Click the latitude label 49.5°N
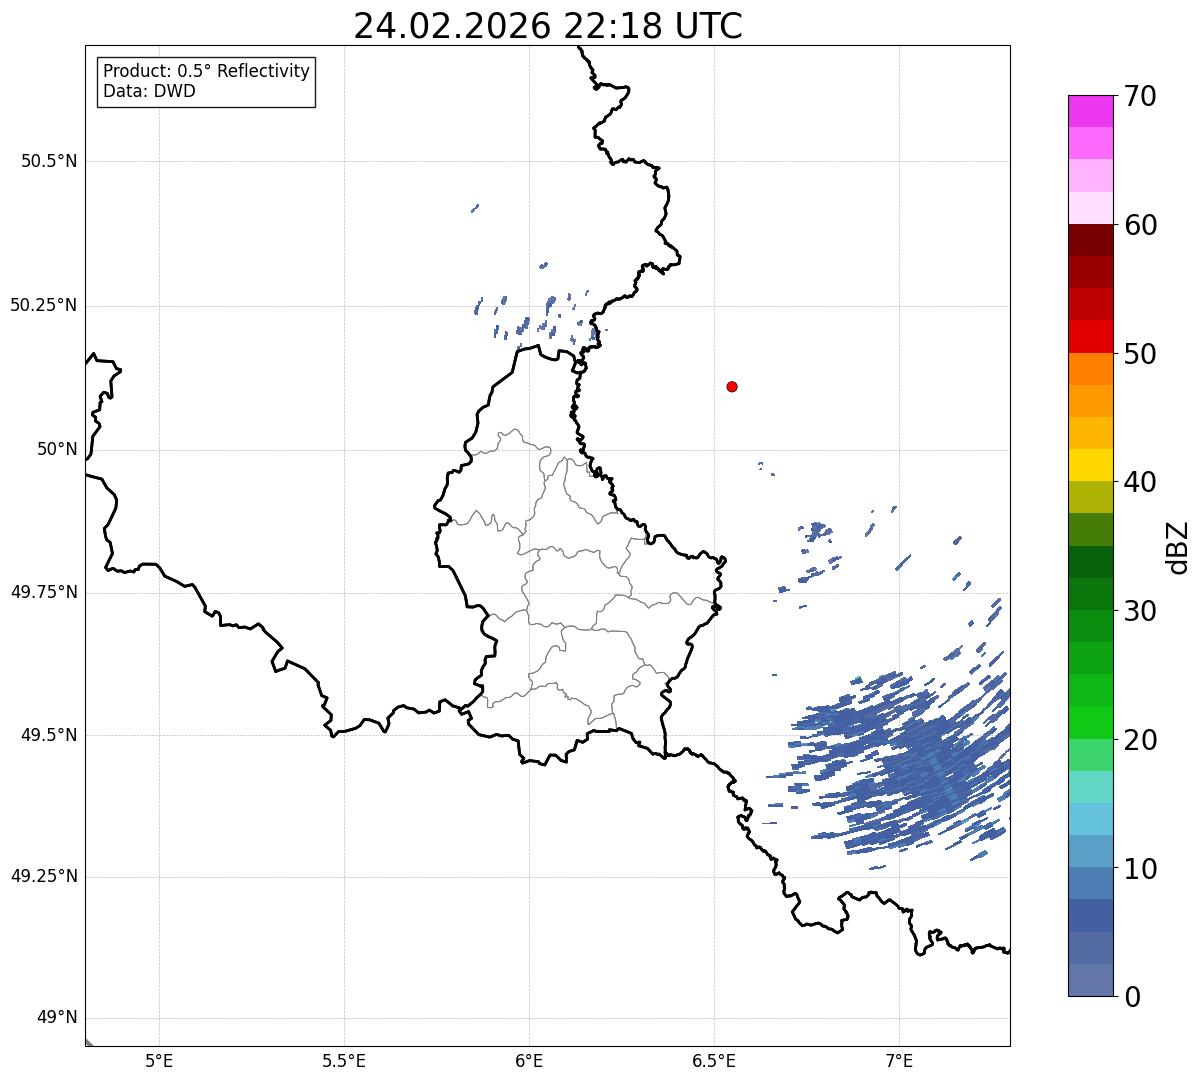Viewport: 1202px width, 1081px height. pyautogui.click(x=49, y=735)
